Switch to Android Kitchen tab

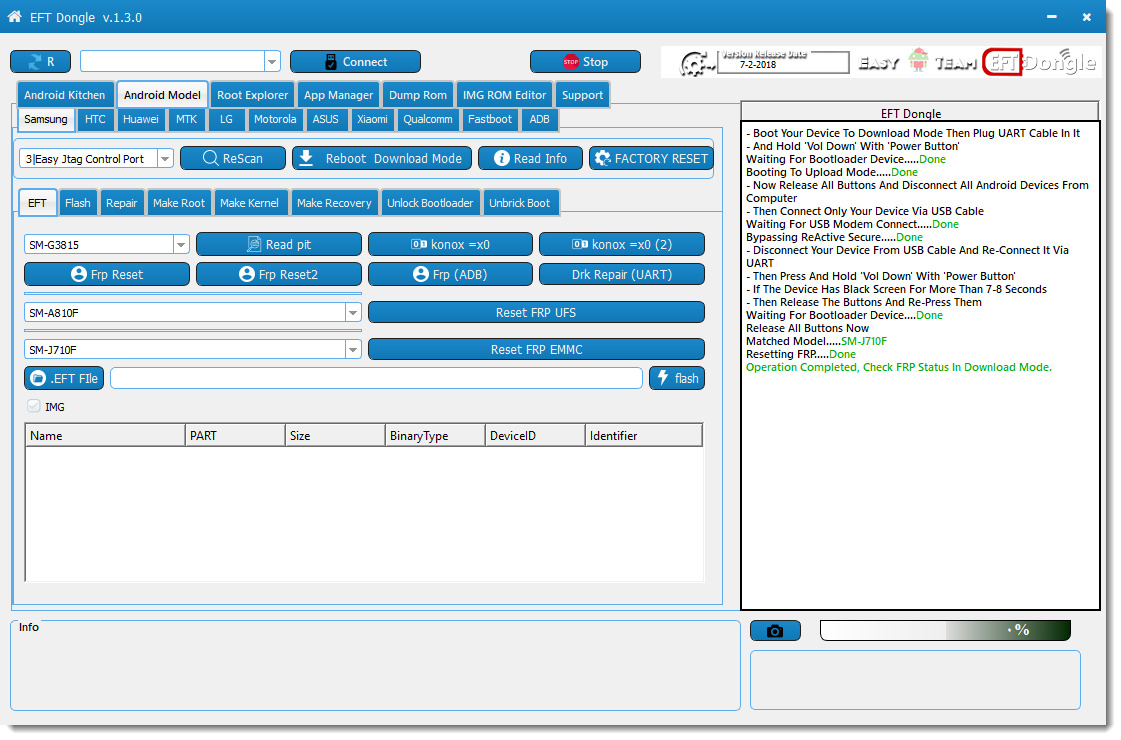[64, 95]
